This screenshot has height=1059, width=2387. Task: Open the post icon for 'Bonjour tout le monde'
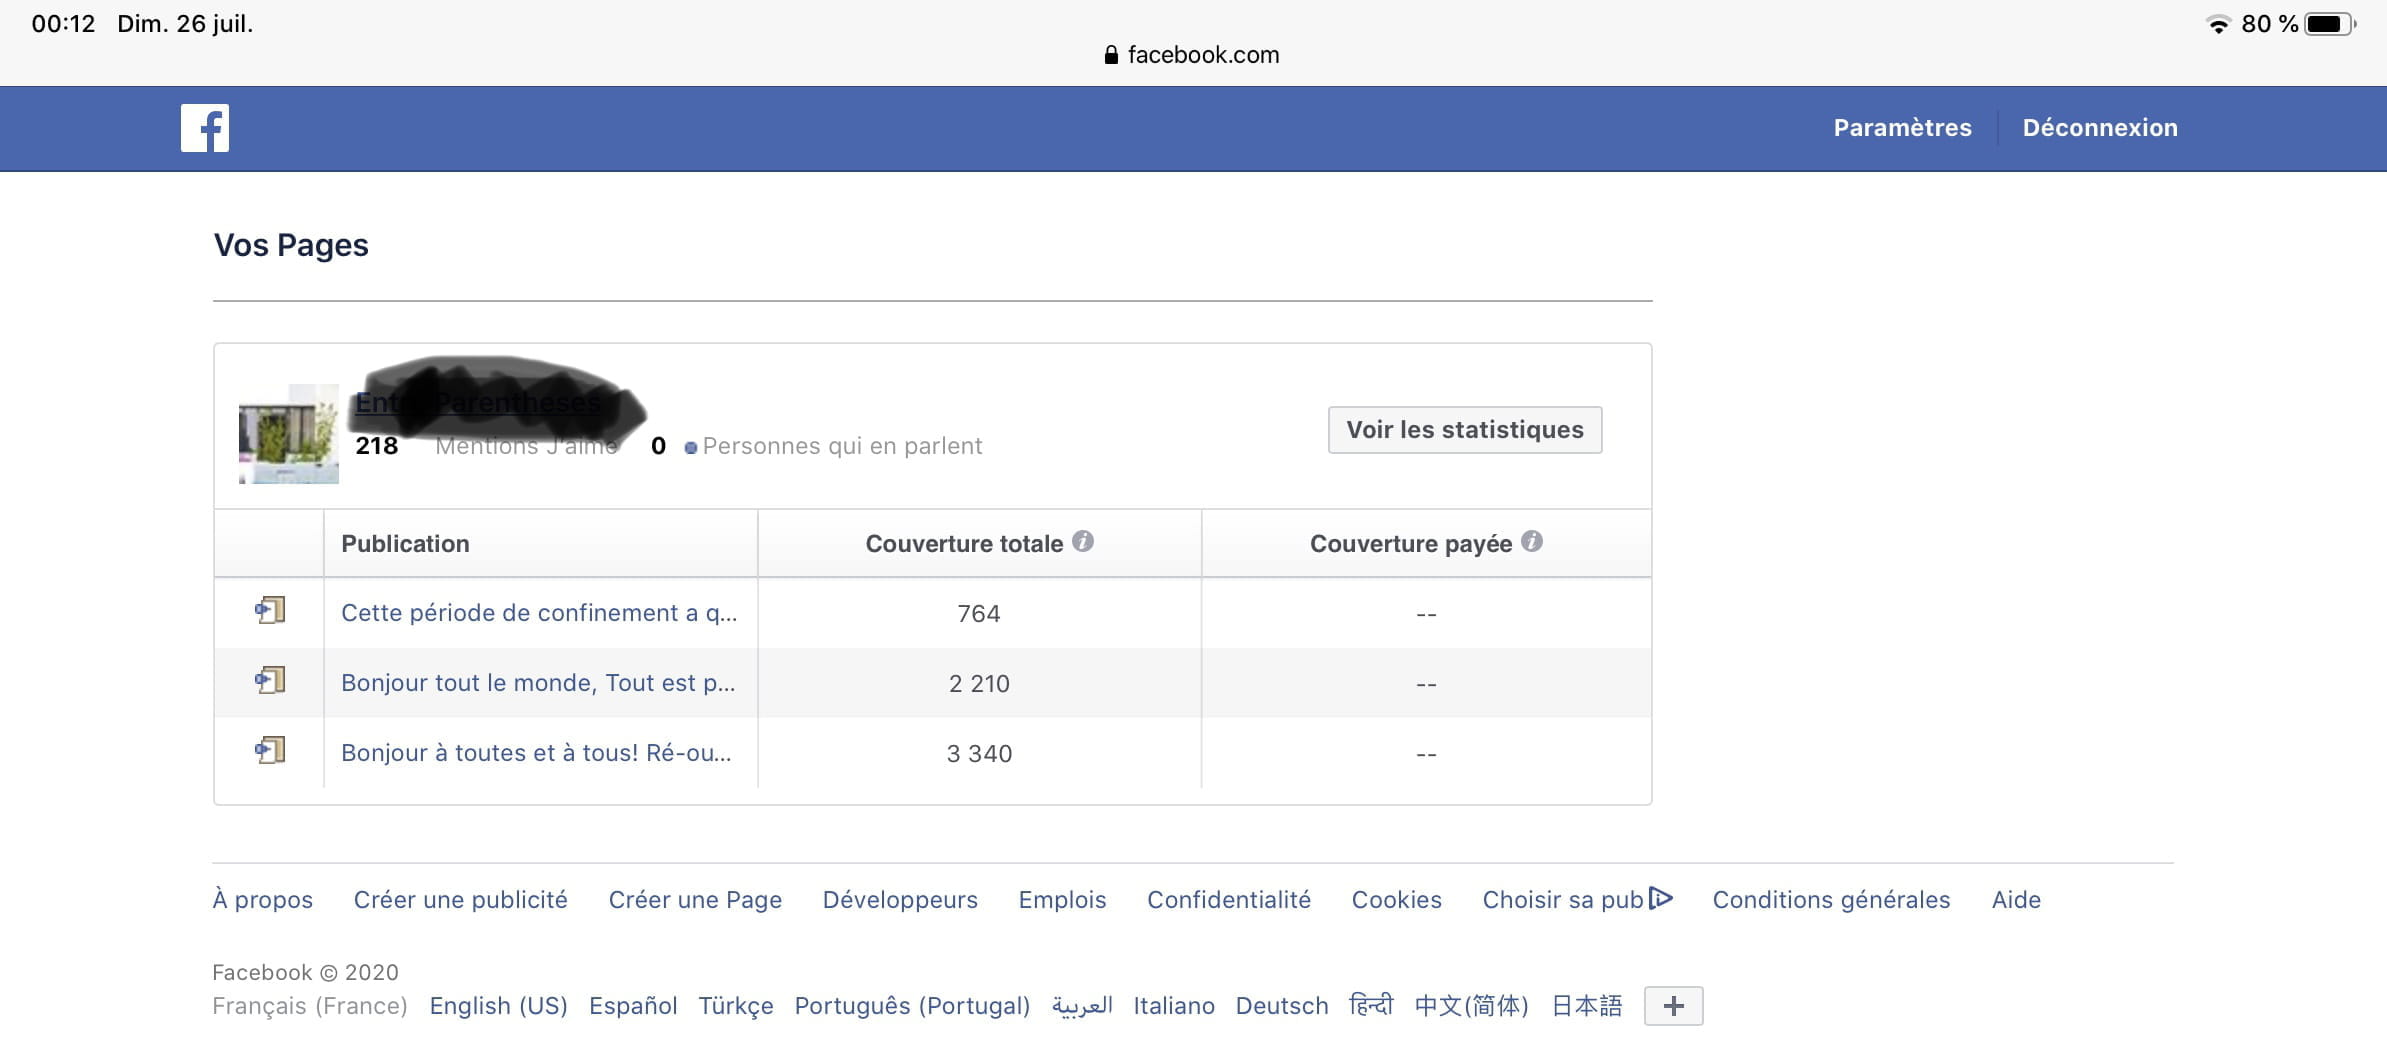270,680
